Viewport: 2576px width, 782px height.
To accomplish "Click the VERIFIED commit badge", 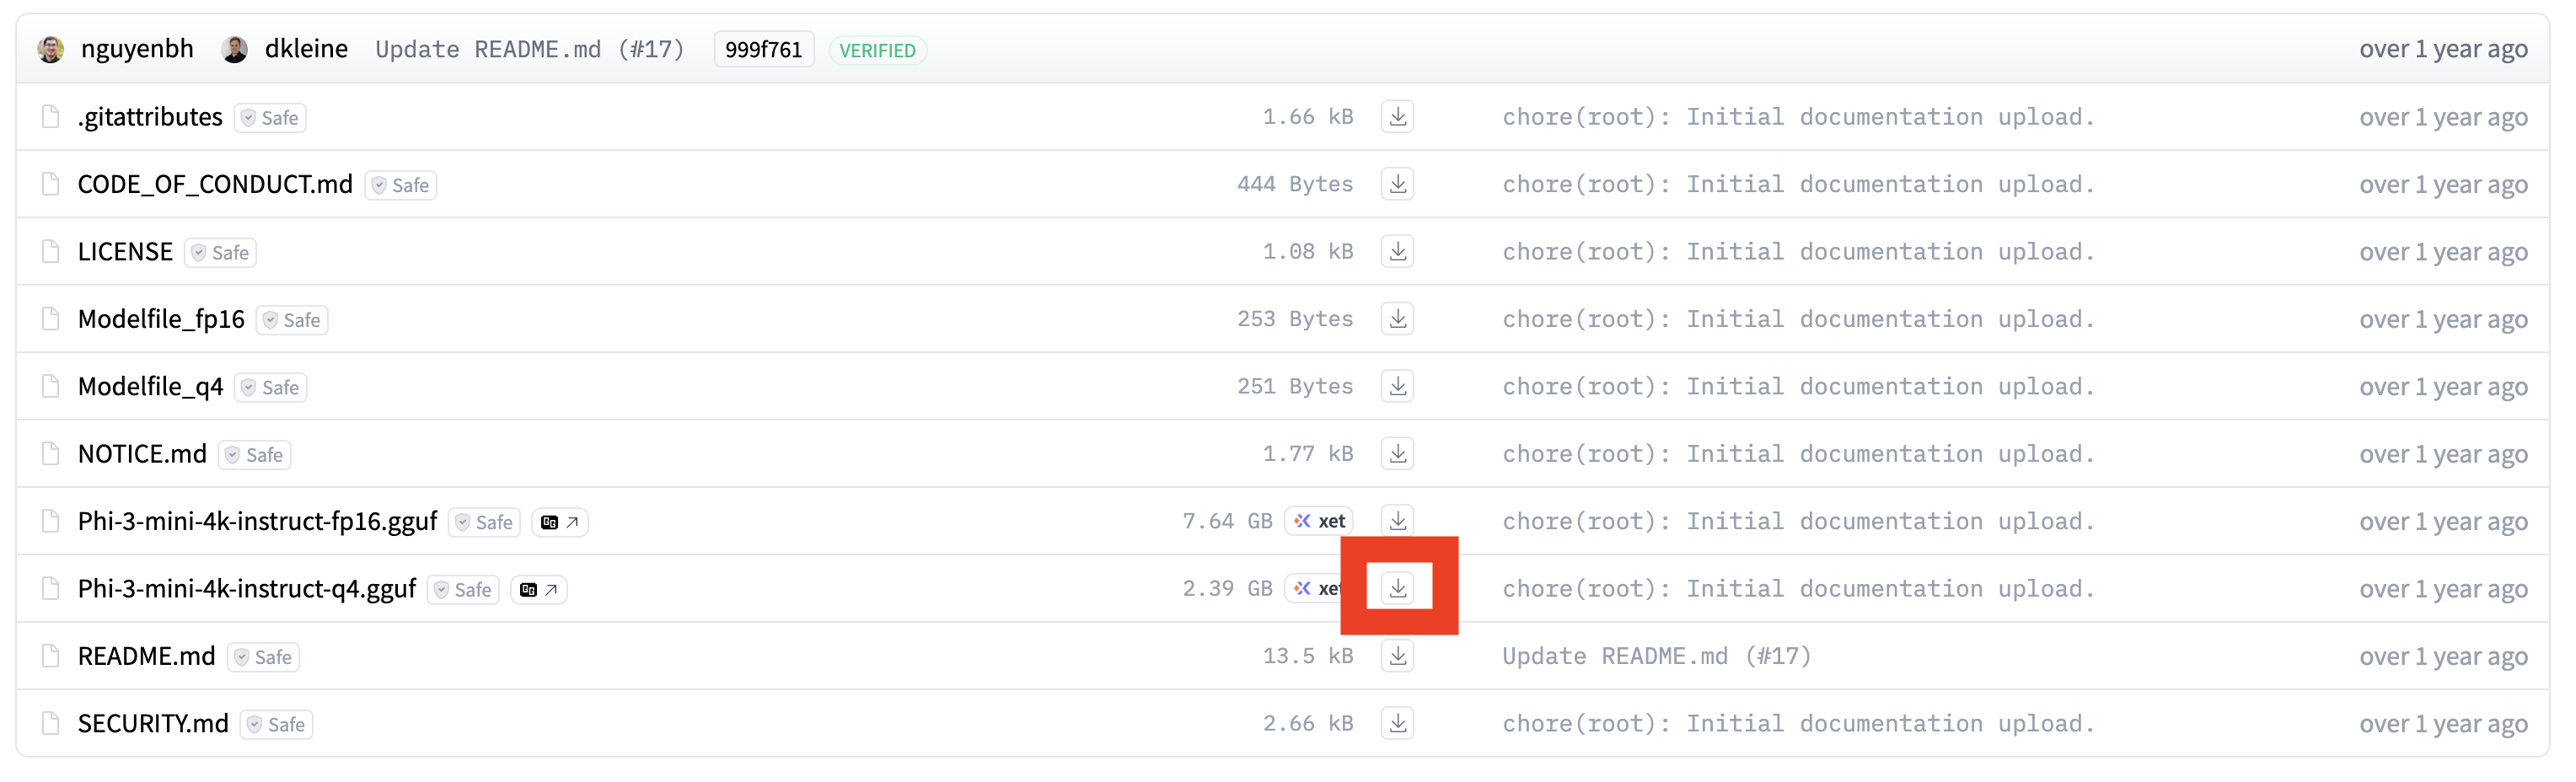I will [876, 51].
